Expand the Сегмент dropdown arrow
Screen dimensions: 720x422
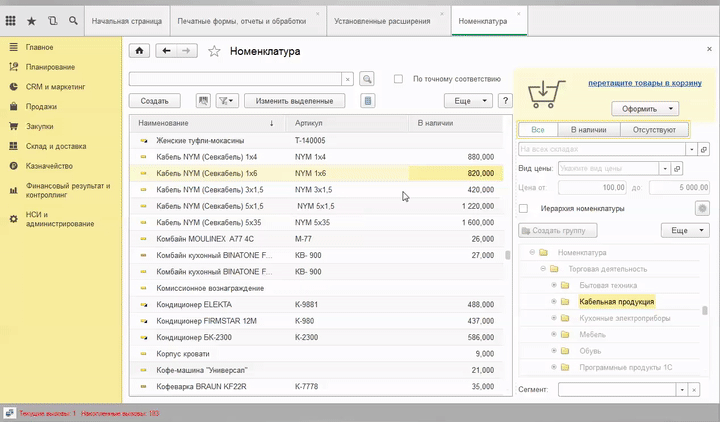682,390
